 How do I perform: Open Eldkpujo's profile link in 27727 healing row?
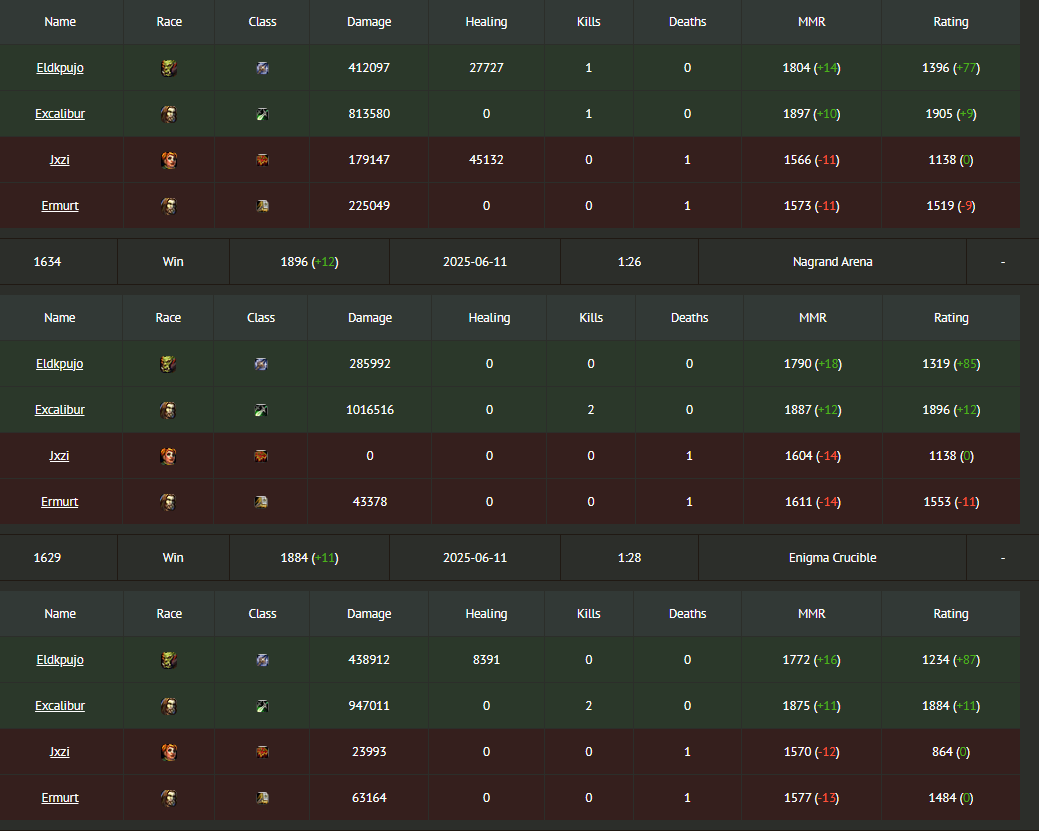[x=60, y=68]
